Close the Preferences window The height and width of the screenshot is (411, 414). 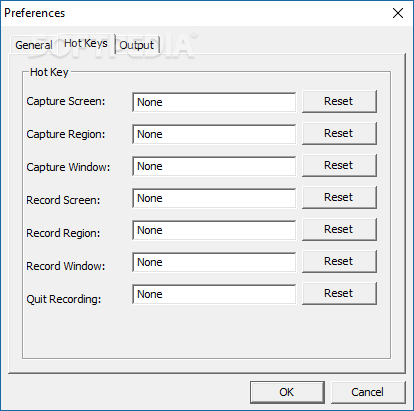coord(398,13)
